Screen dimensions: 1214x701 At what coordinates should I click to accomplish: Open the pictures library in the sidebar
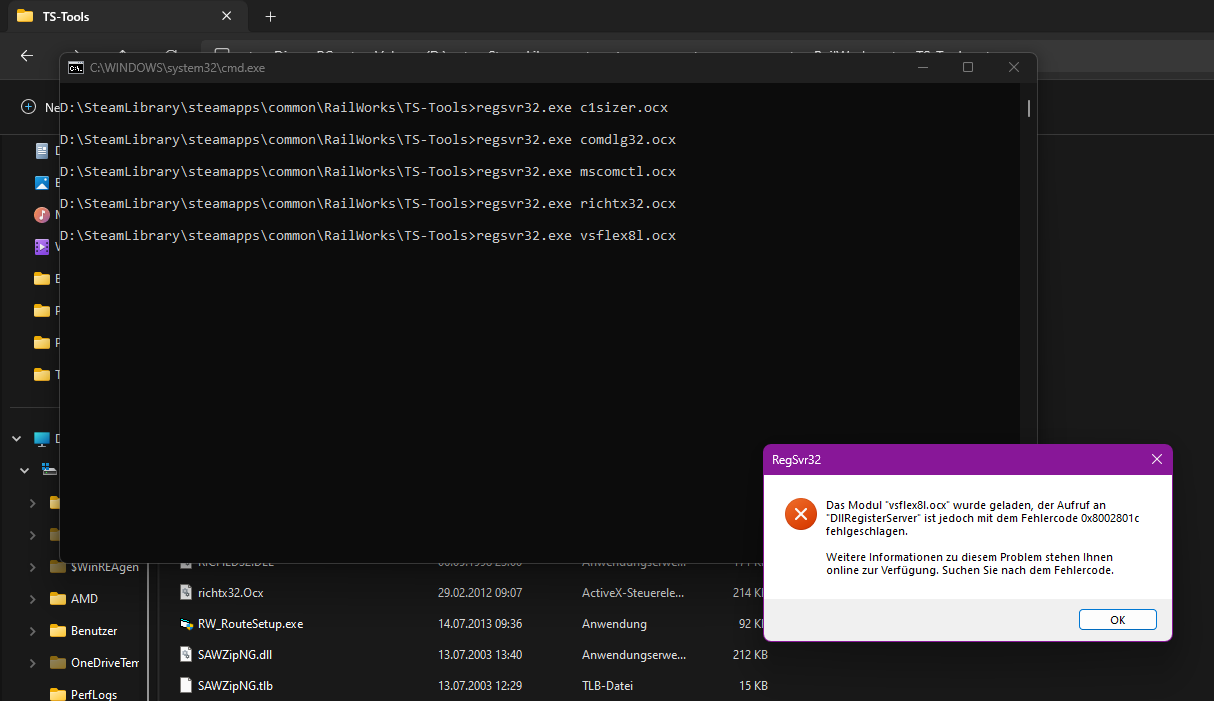point(41,183)
